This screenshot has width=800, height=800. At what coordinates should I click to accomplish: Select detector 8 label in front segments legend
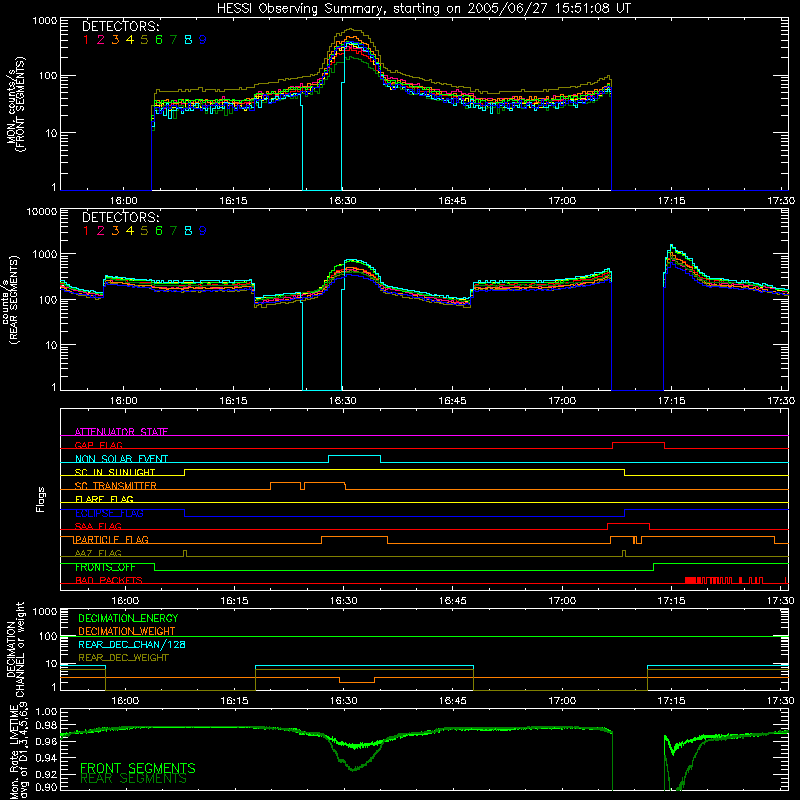188,40
